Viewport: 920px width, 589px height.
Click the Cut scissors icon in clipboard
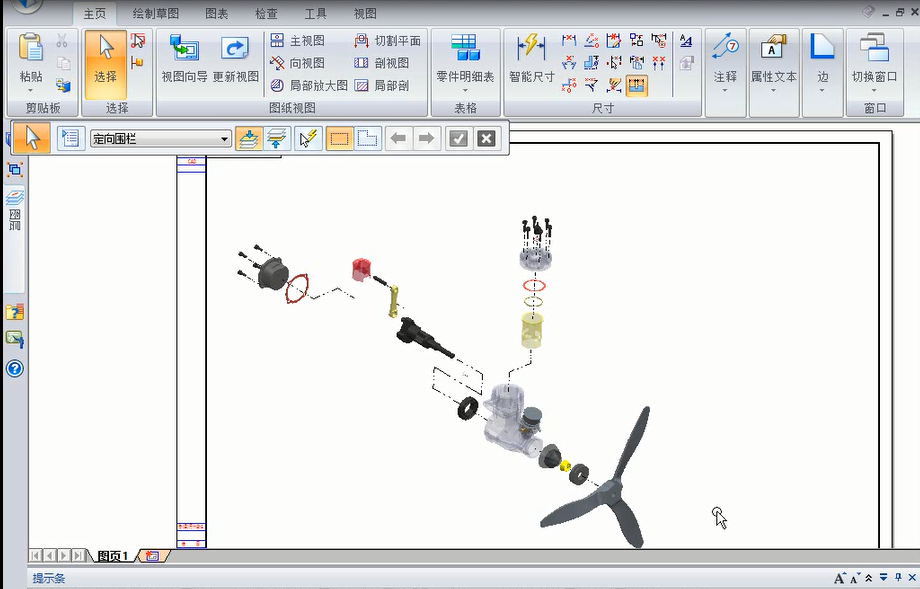pos(62,41)
